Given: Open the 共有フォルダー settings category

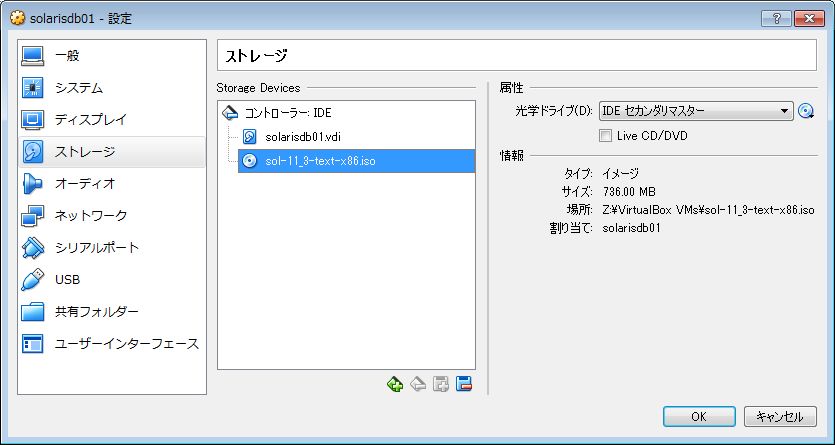Looking at the screenshot, I should click(112, 311).
